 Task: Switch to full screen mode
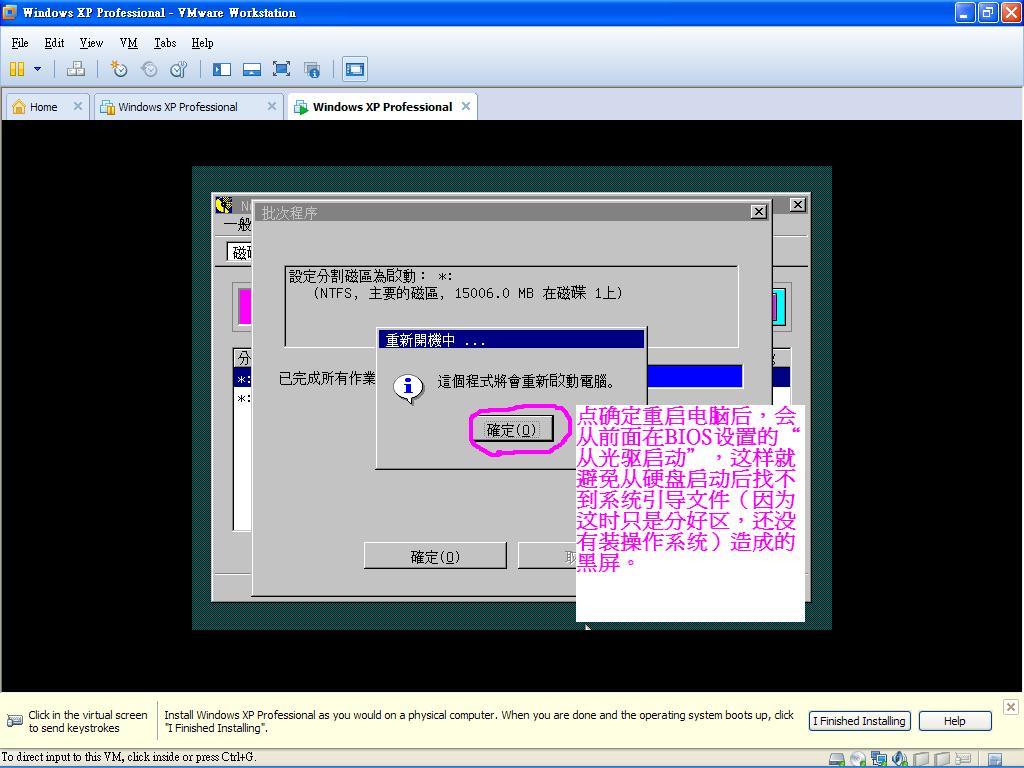coord(281,69)
